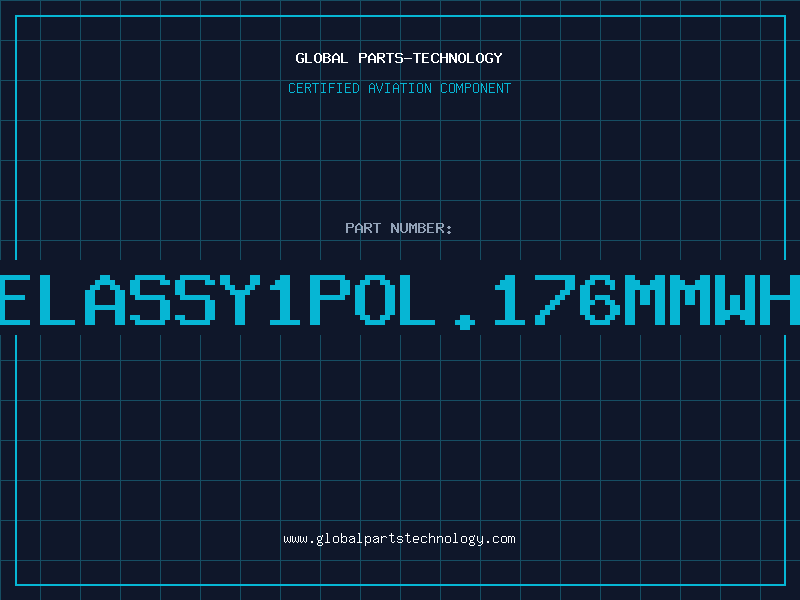Click the CERTIFIED AVIATION COMPONENT subtitle
Image resolution: width=800 pixels, height=600 pixels.
[x=399, y=88]
